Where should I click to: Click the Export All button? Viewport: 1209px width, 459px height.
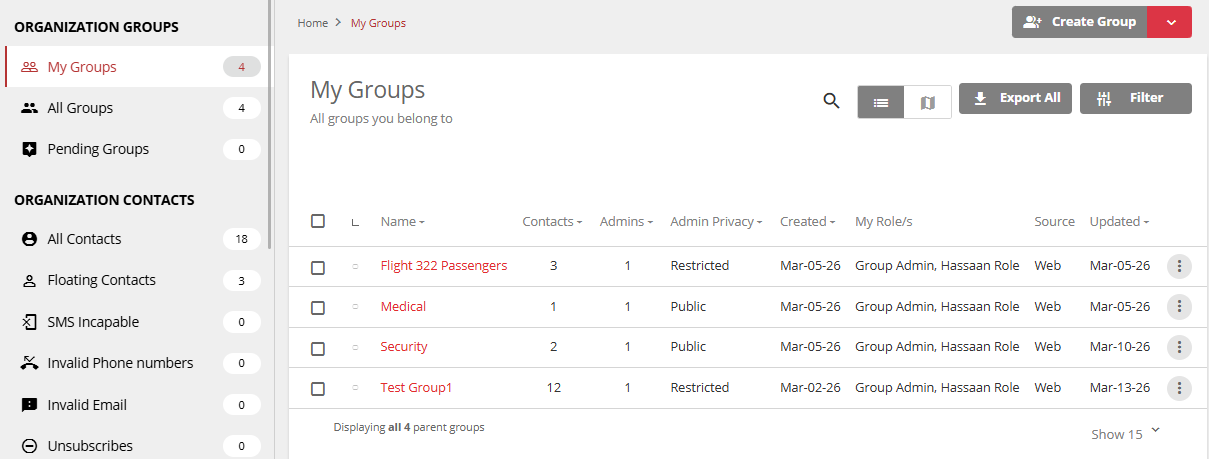point(1016,98)
